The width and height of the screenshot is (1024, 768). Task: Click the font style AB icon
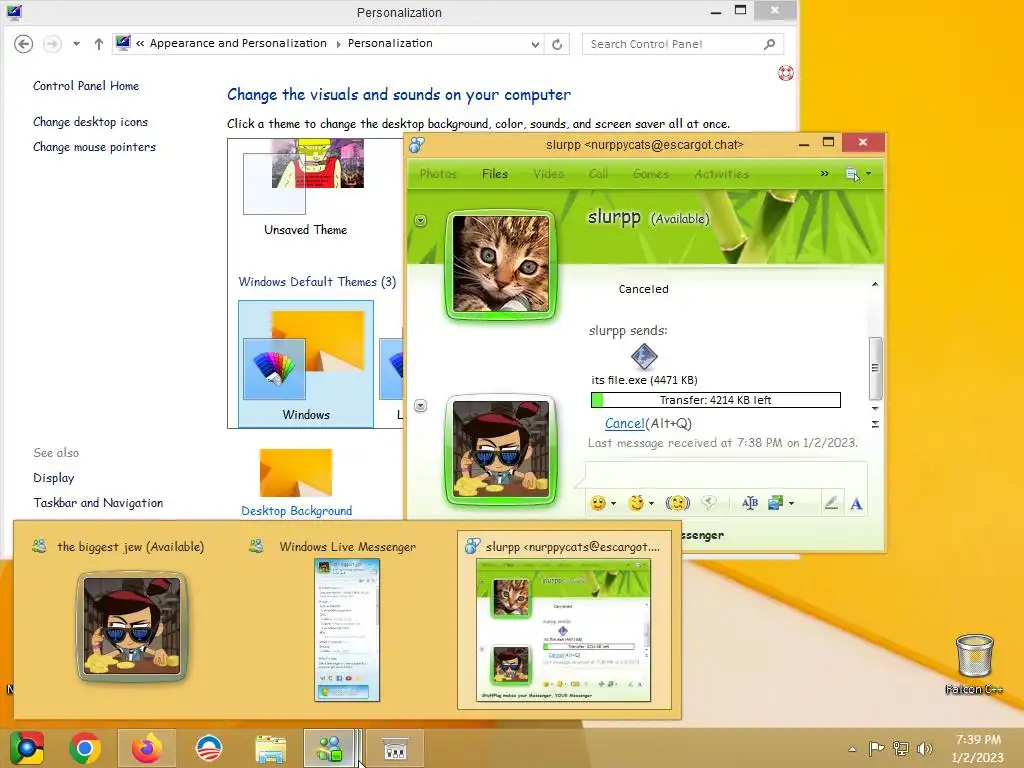pos(750,503)
